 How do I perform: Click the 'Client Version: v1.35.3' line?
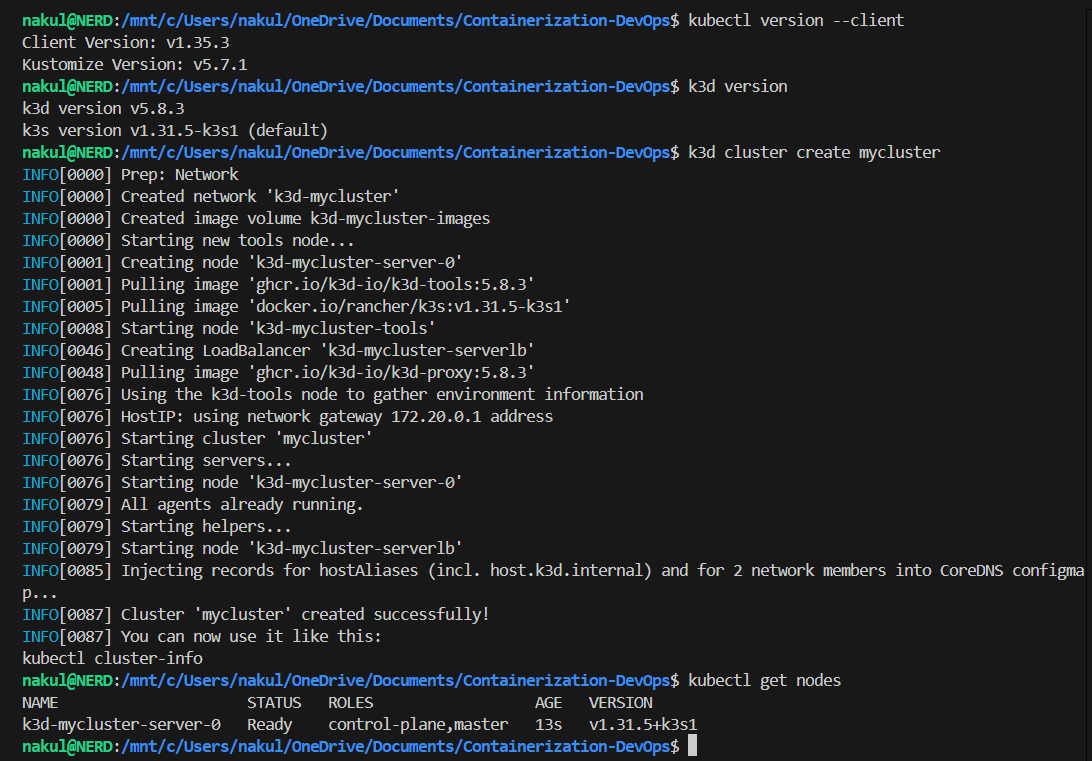tap(125, 42)
